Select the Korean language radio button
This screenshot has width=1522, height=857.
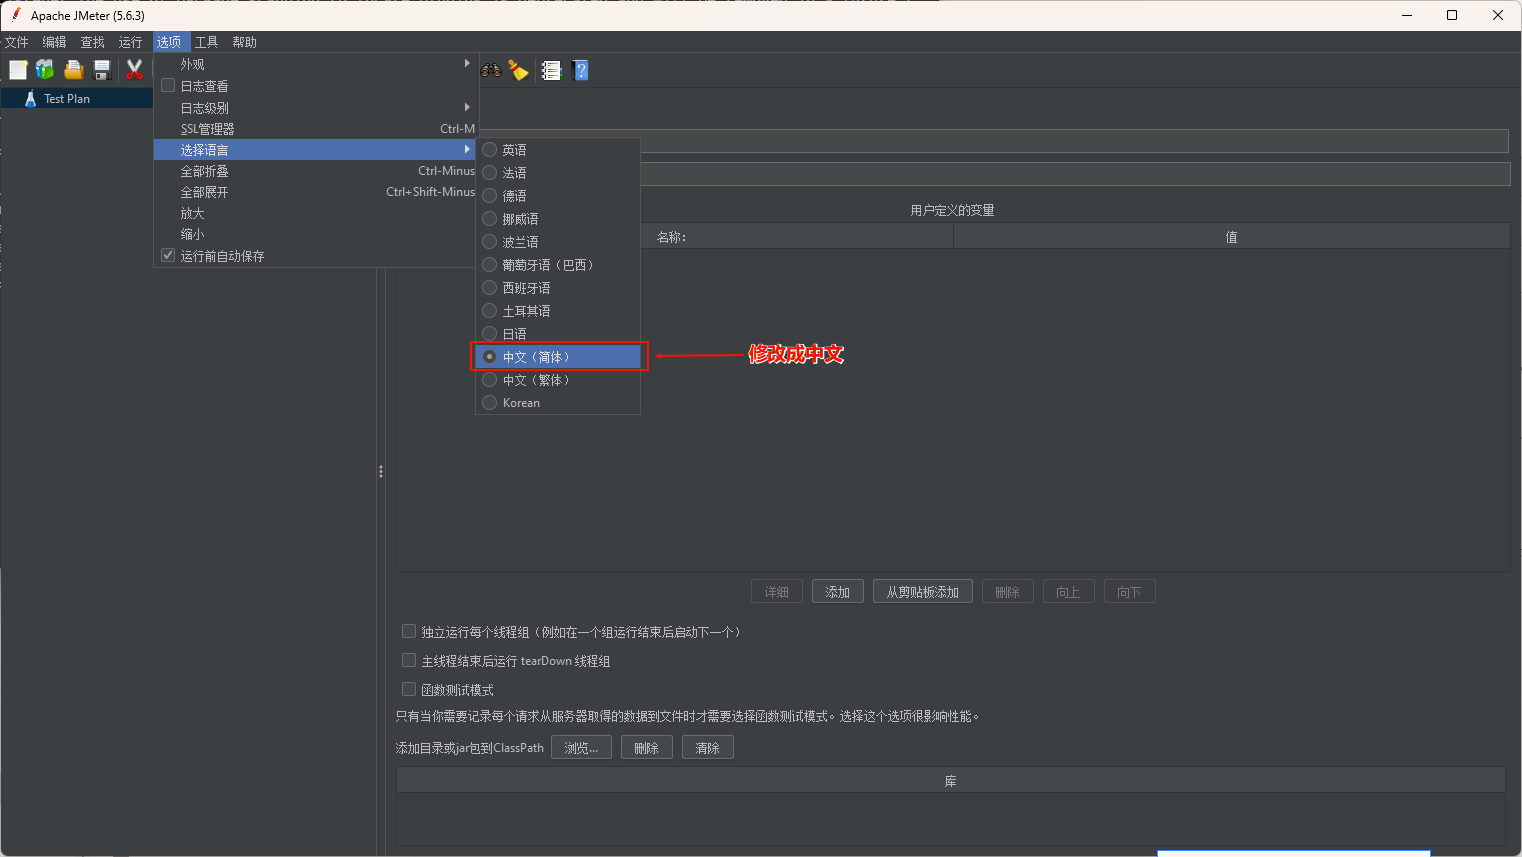click(490, 403)
